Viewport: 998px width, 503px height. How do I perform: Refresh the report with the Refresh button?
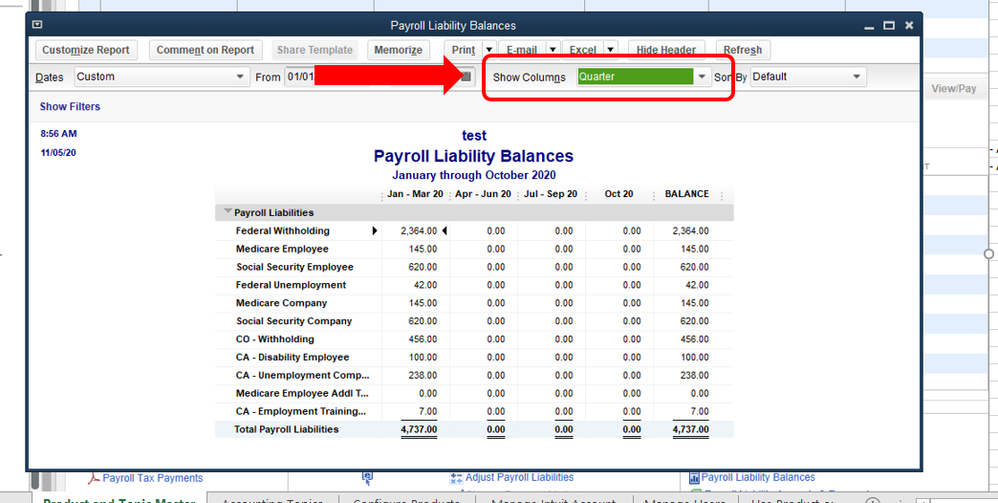[x=742, y=50]
